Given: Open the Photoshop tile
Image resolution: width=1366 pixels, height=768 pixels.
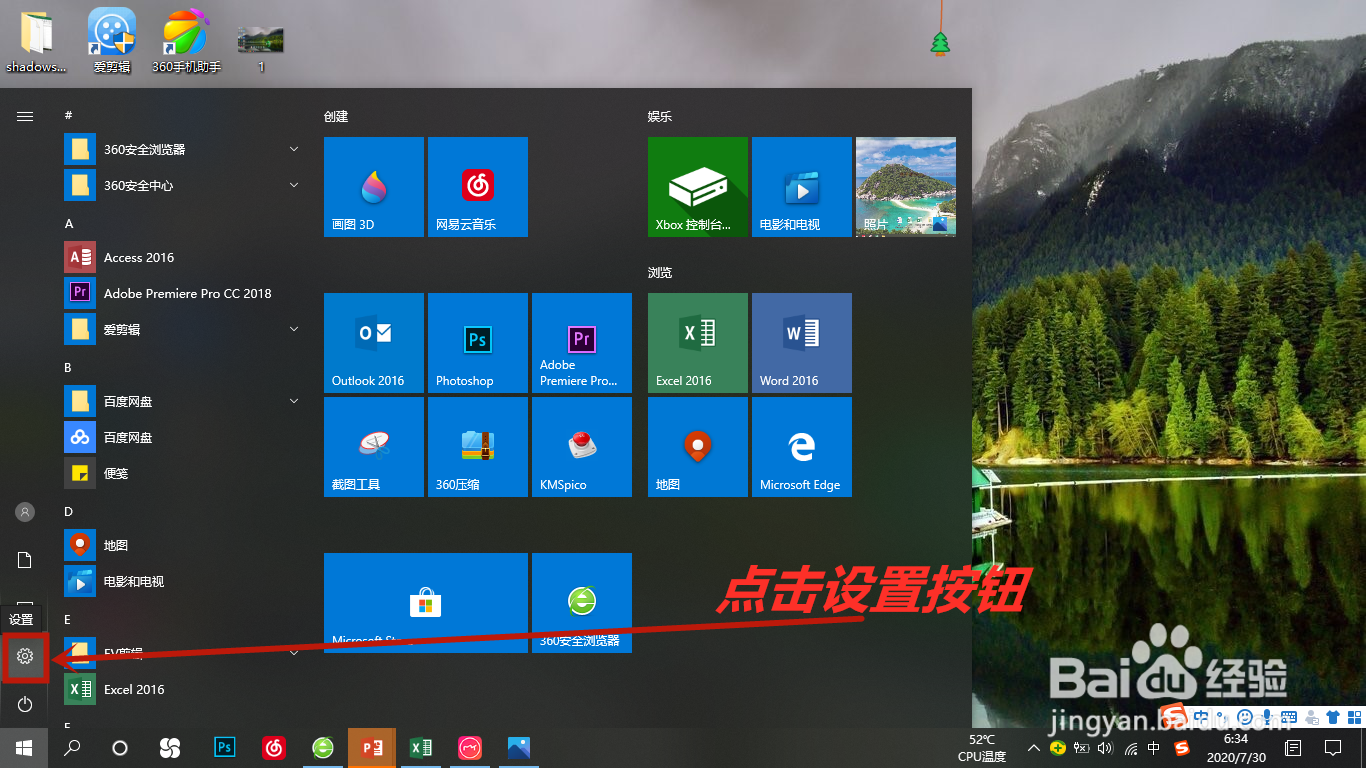Looking at the screenshot, I should coord(477,343).
